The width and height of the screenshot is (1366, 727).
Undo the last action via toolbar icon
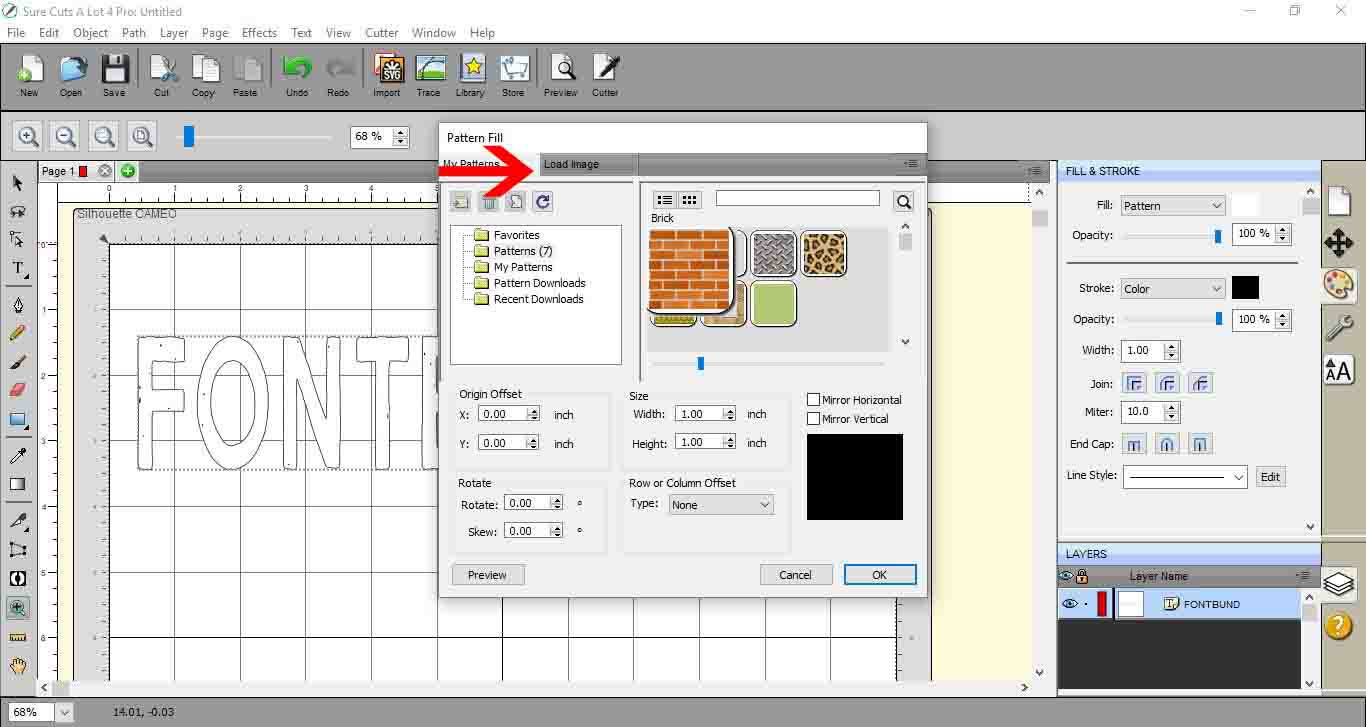pos(297,75)
